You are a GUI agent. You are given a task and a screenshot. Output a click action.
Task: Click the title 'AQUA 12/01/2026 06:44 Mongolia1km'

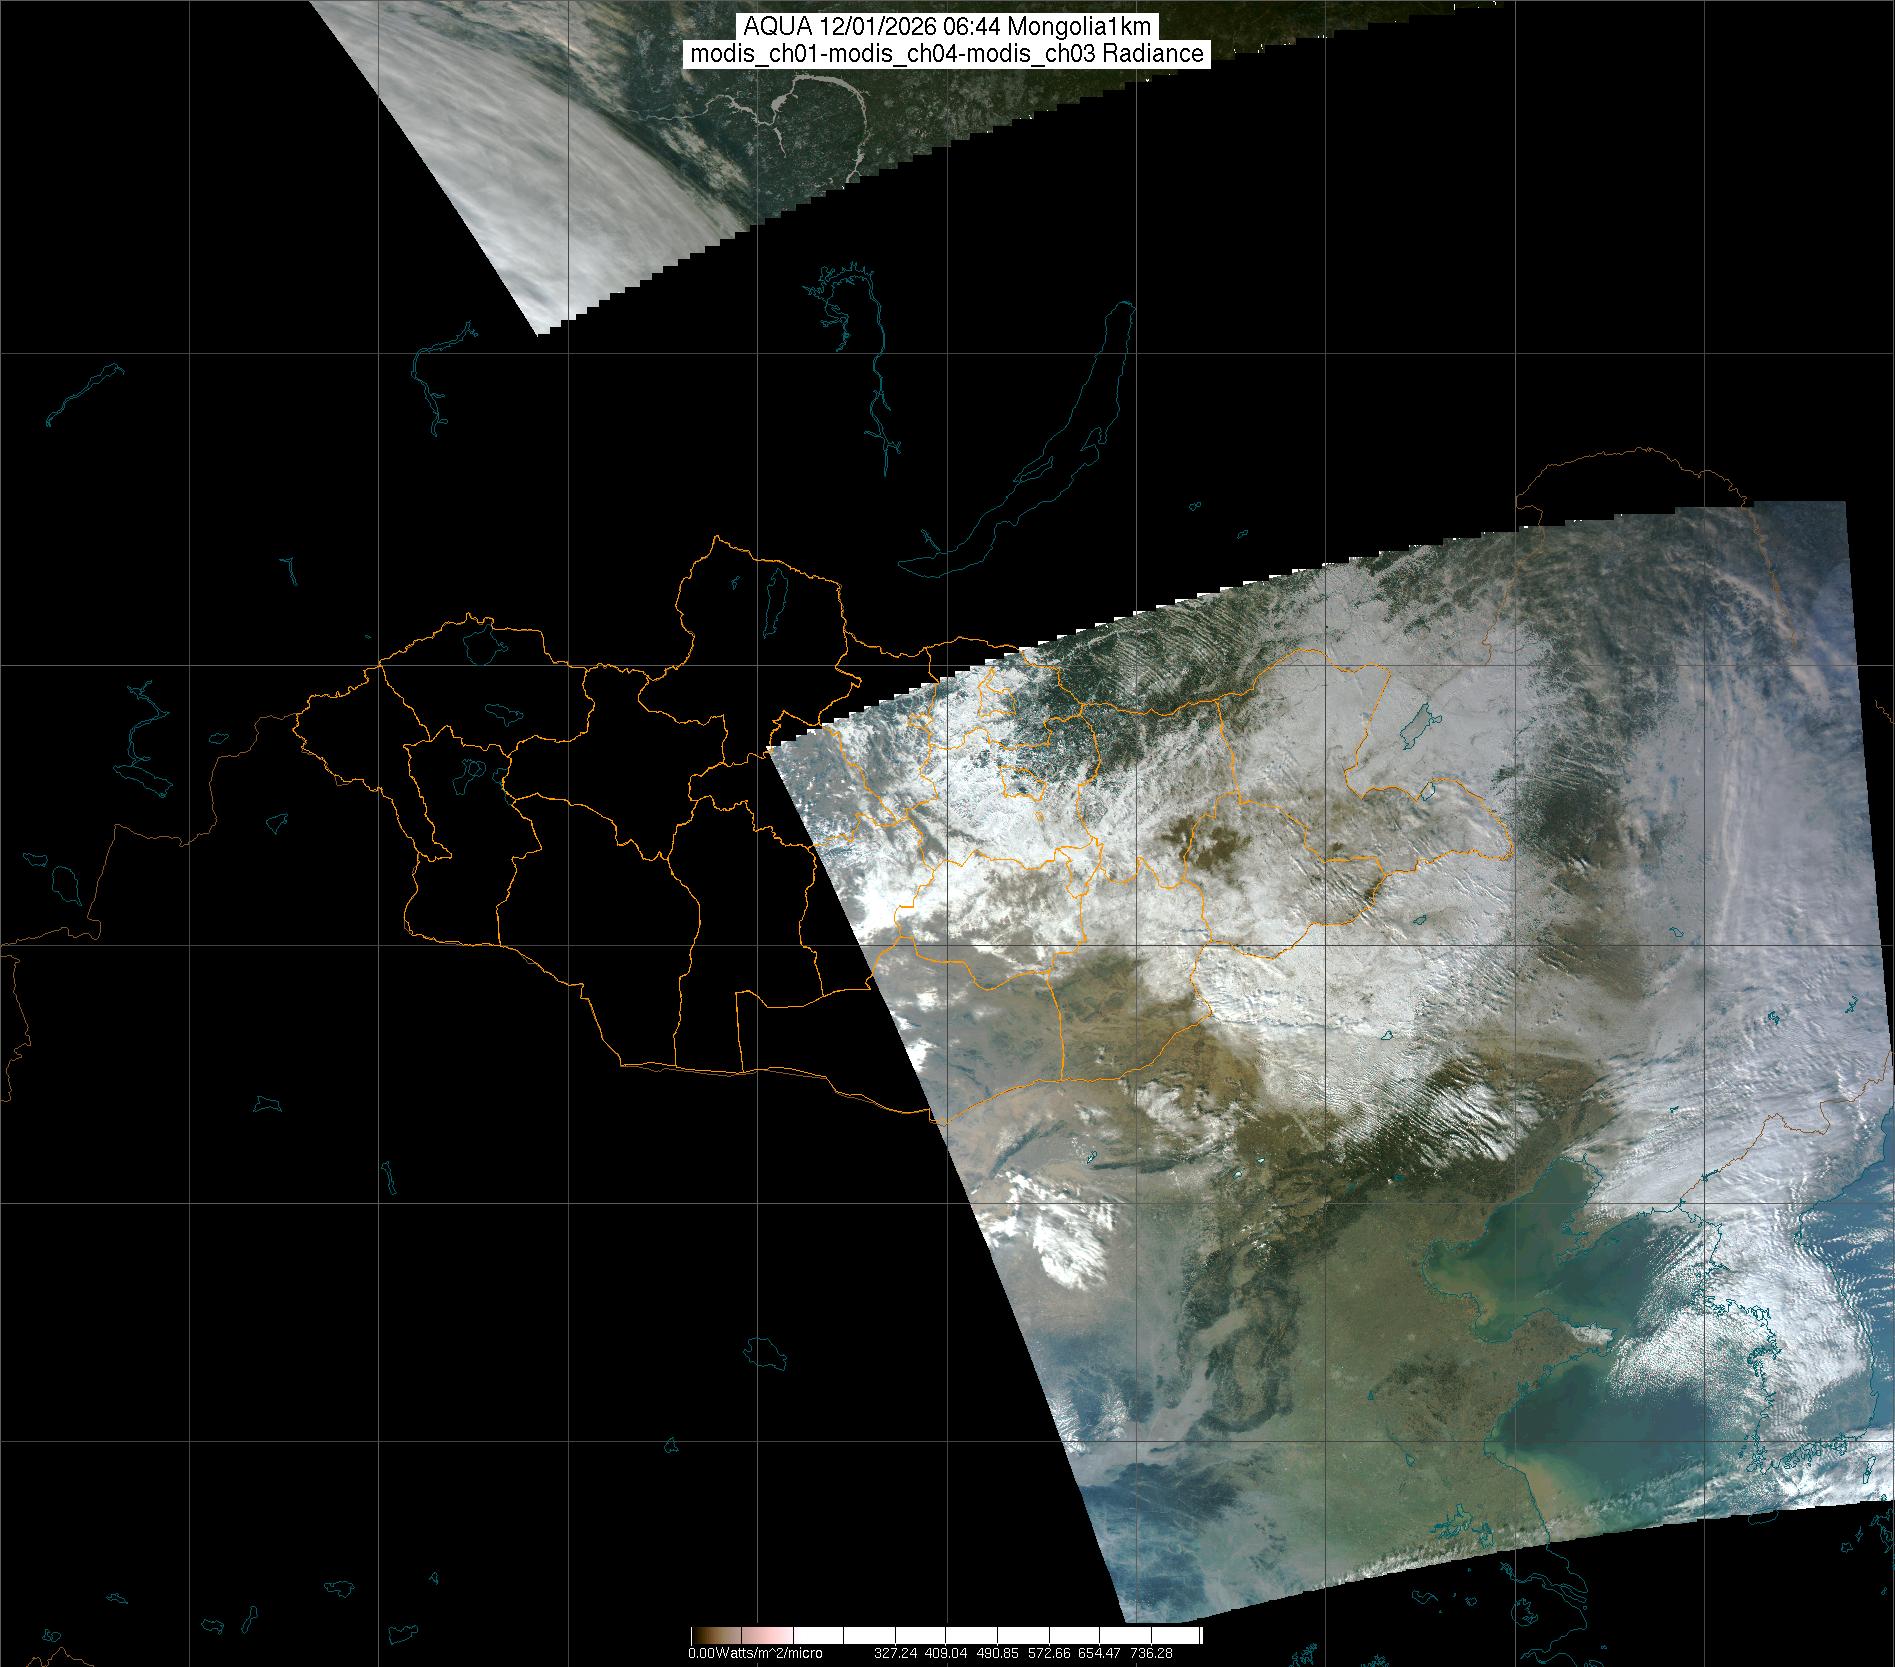[x=947, y=27]
